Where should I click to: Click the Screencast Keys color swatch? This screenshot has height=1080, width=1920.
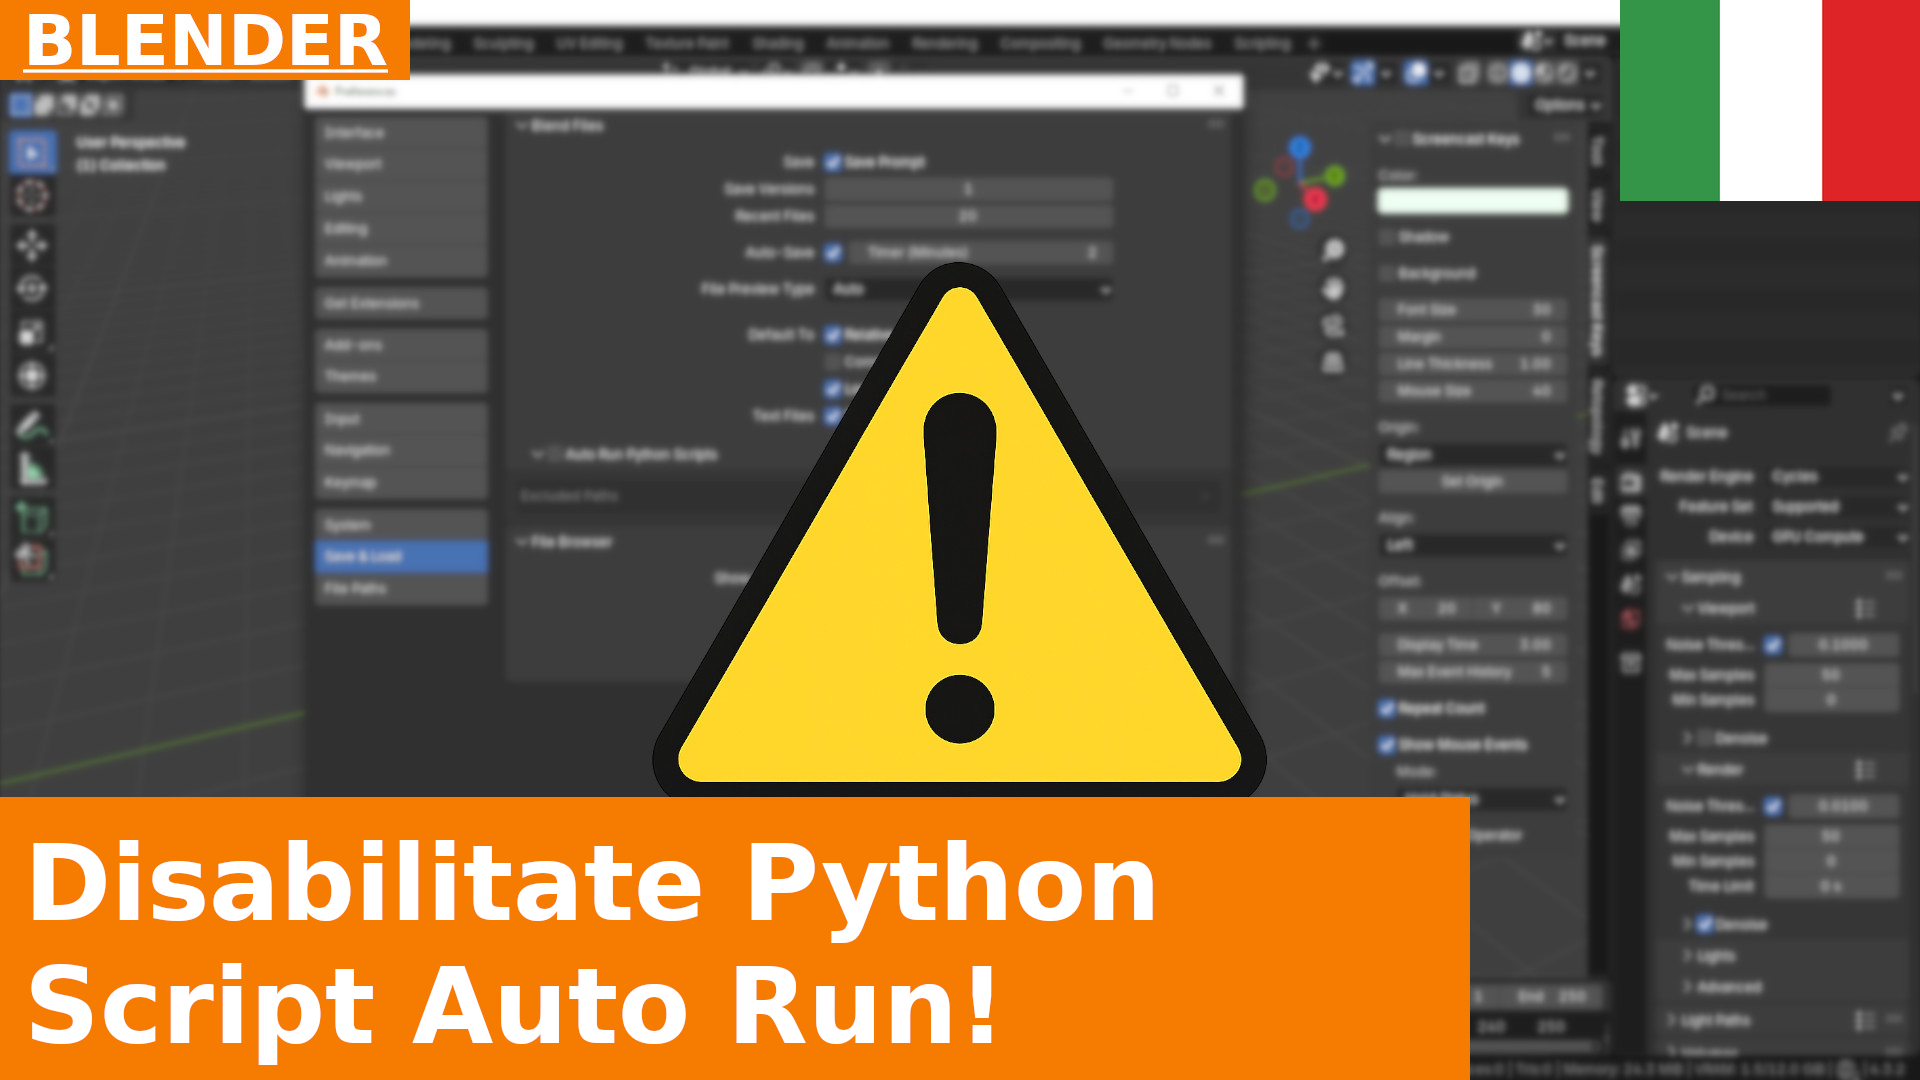(x=1473, y=201)
